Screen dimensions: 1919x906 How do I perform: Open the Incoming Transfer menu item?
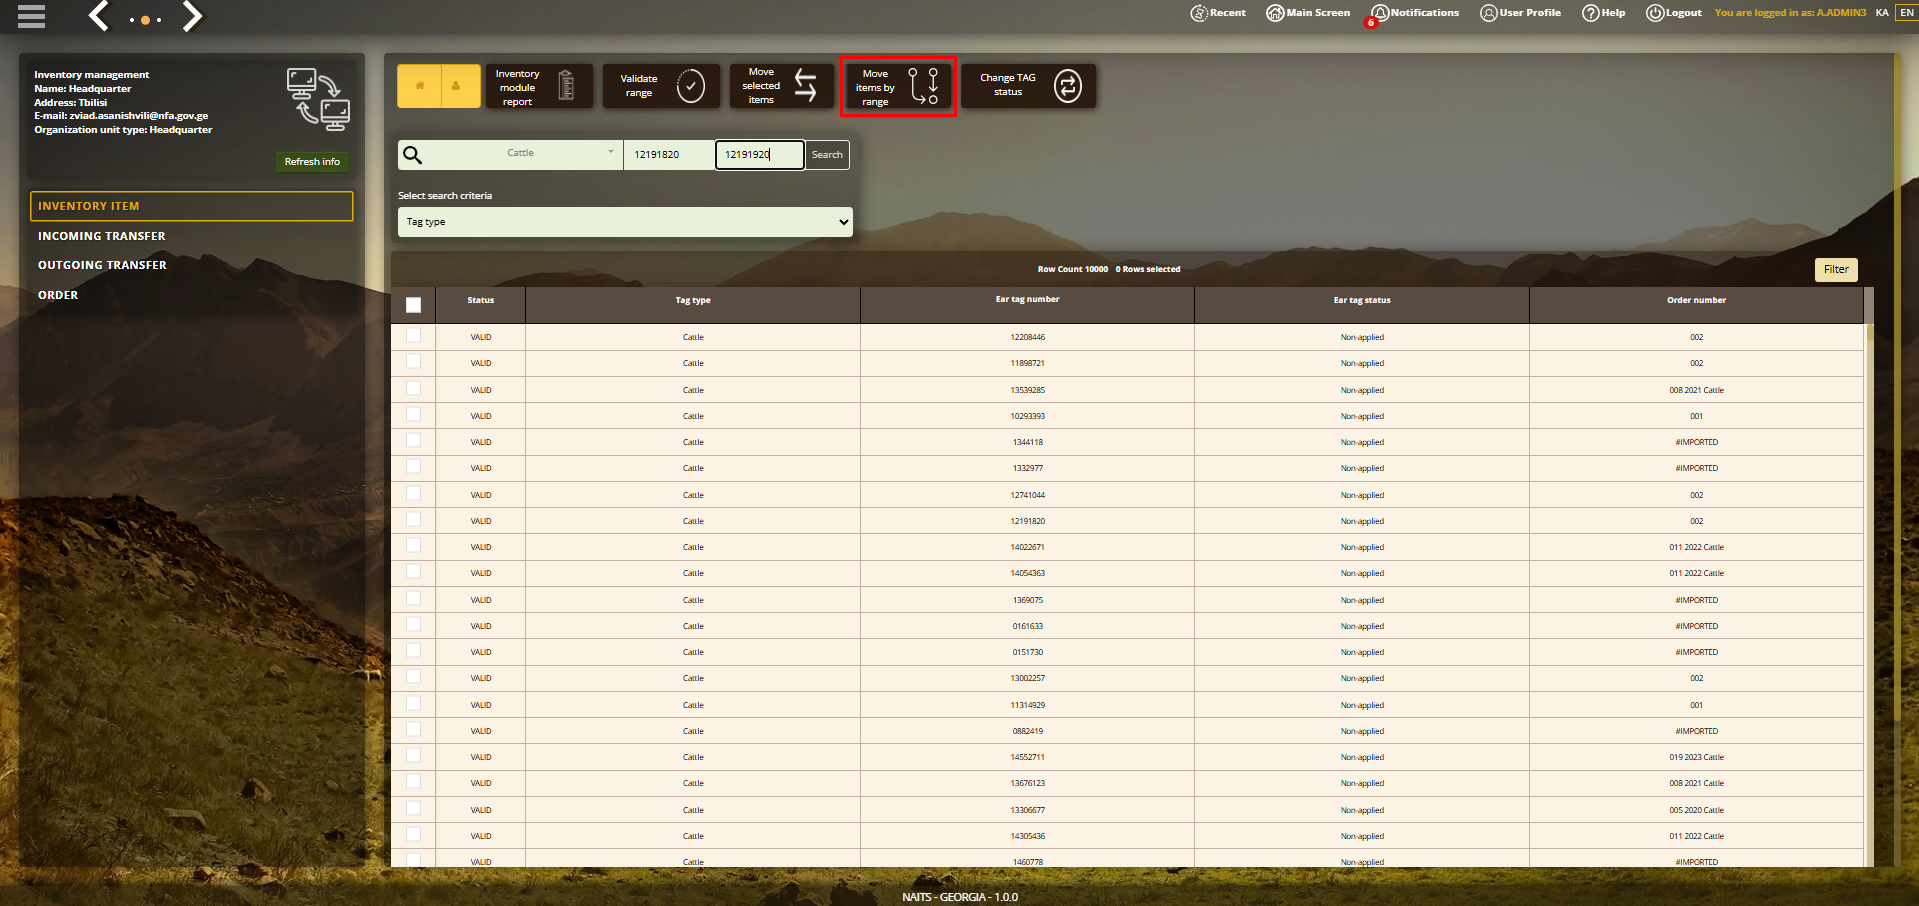tap(102, 236)
